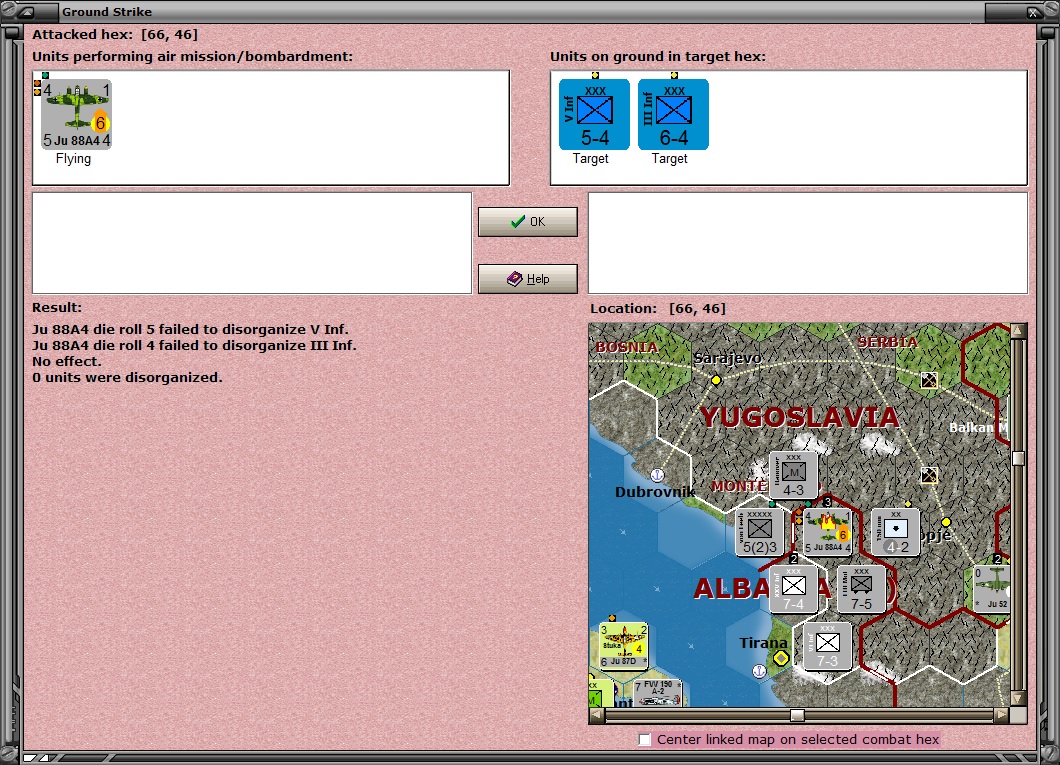Click the Dubrovnik name on the map
Viewport: 1060px width, 765px height.
(654, 491)
